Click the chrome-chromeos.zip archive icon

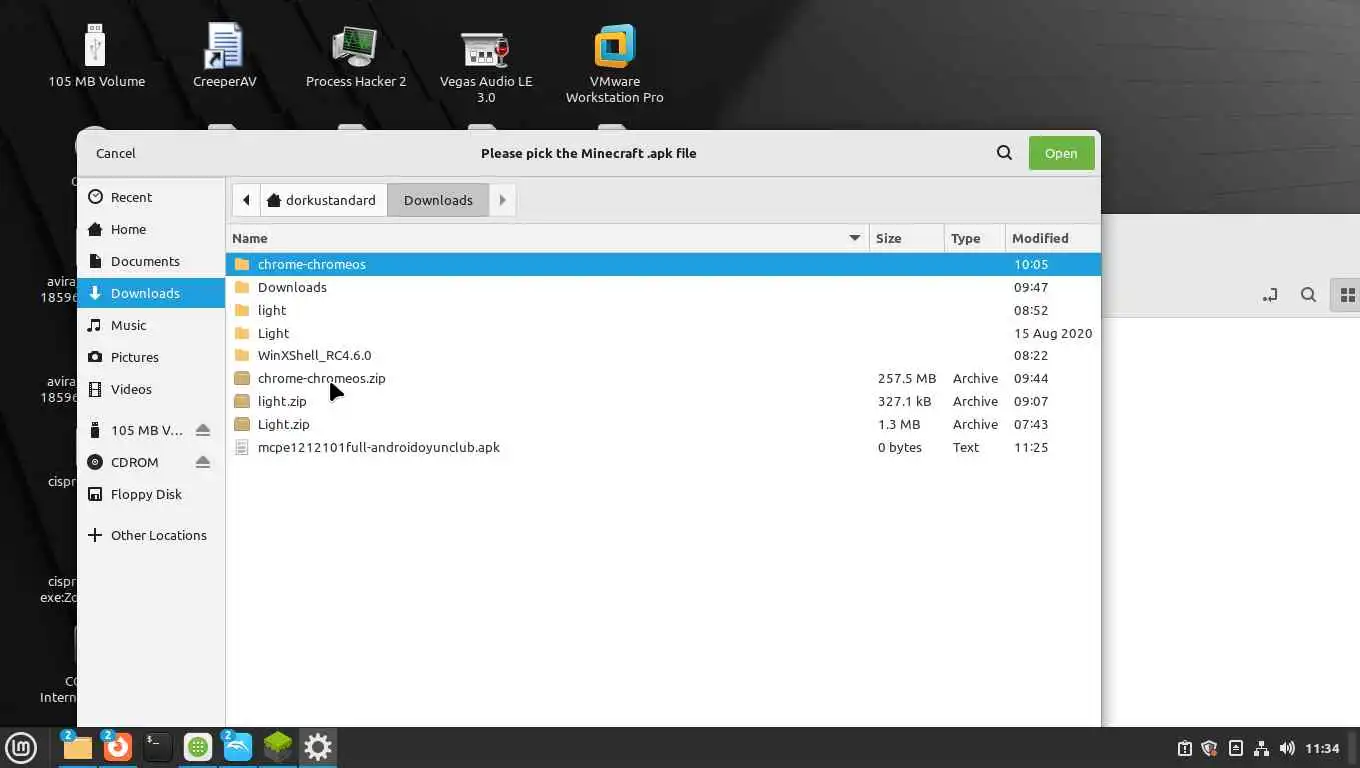pyautogui.click(x=241, y=378)
